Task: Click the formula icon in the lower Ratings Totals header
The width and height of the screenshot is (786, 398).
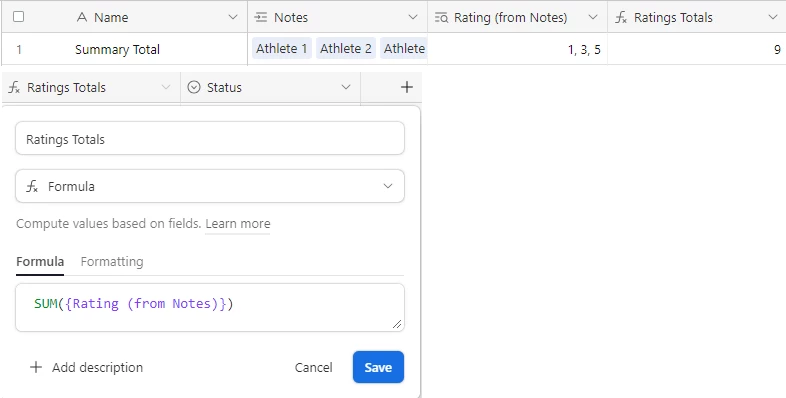Action: pos(15,88)
